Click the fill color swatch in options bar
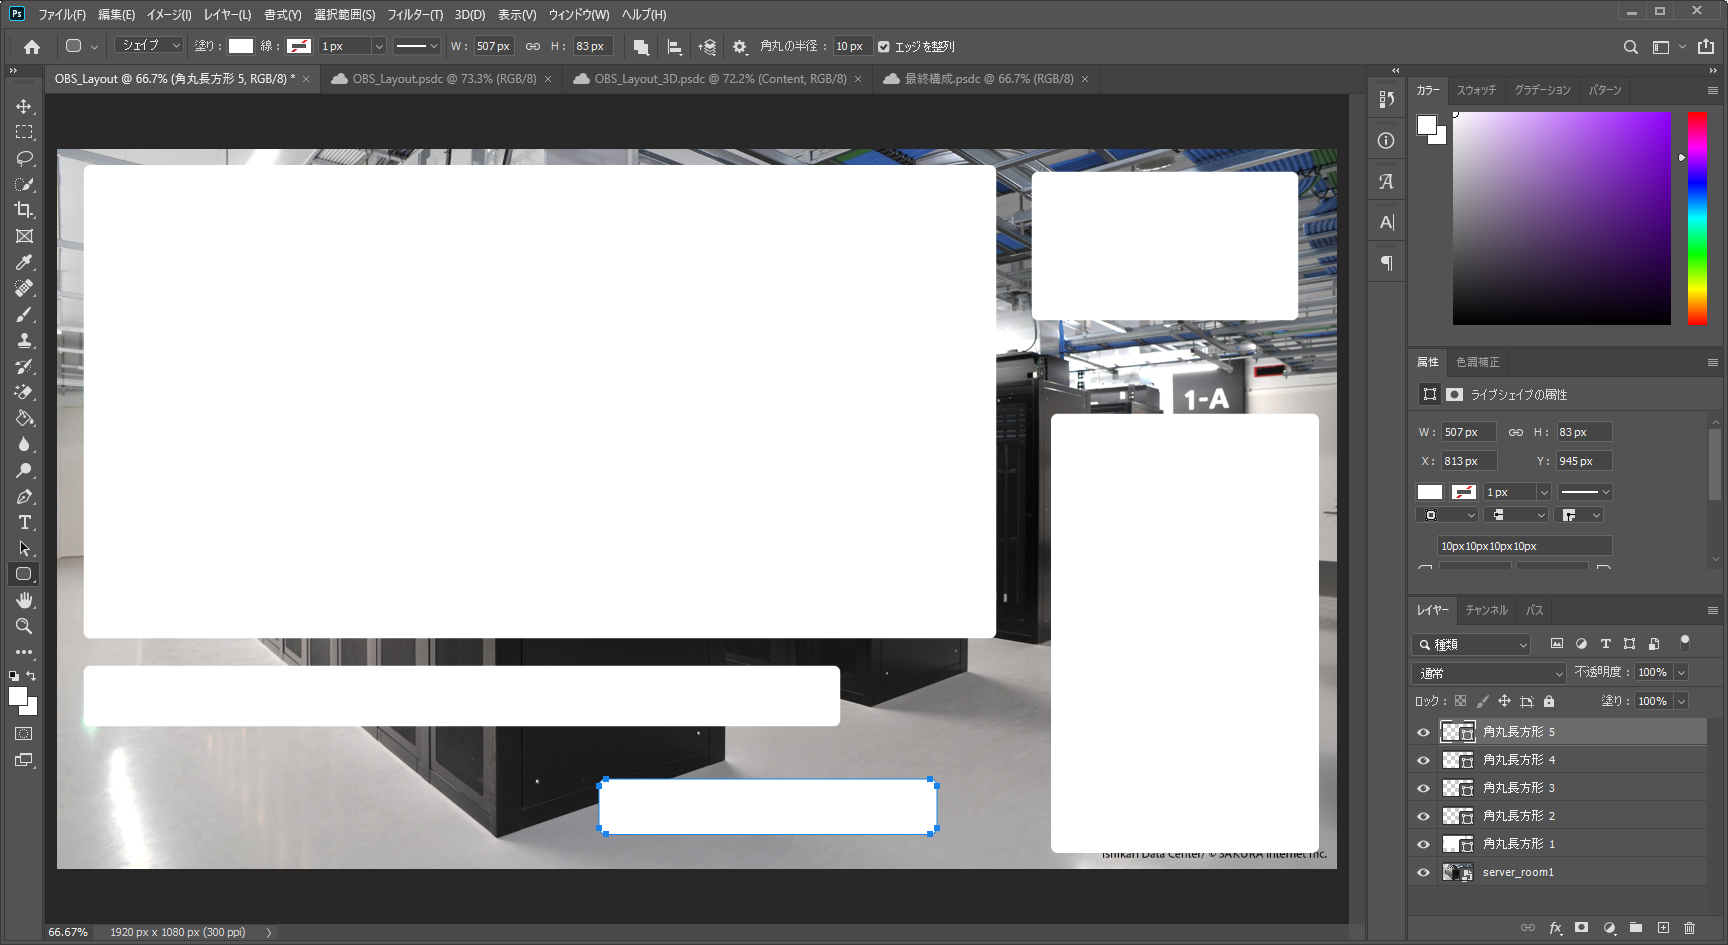 241,46
